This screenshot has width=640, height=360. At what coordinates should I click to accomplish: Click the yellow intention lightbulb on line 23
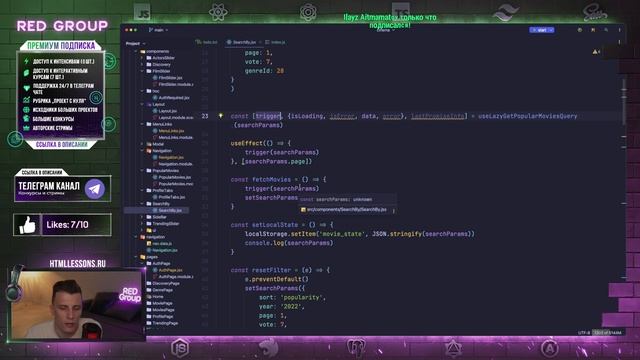[220, 116]
